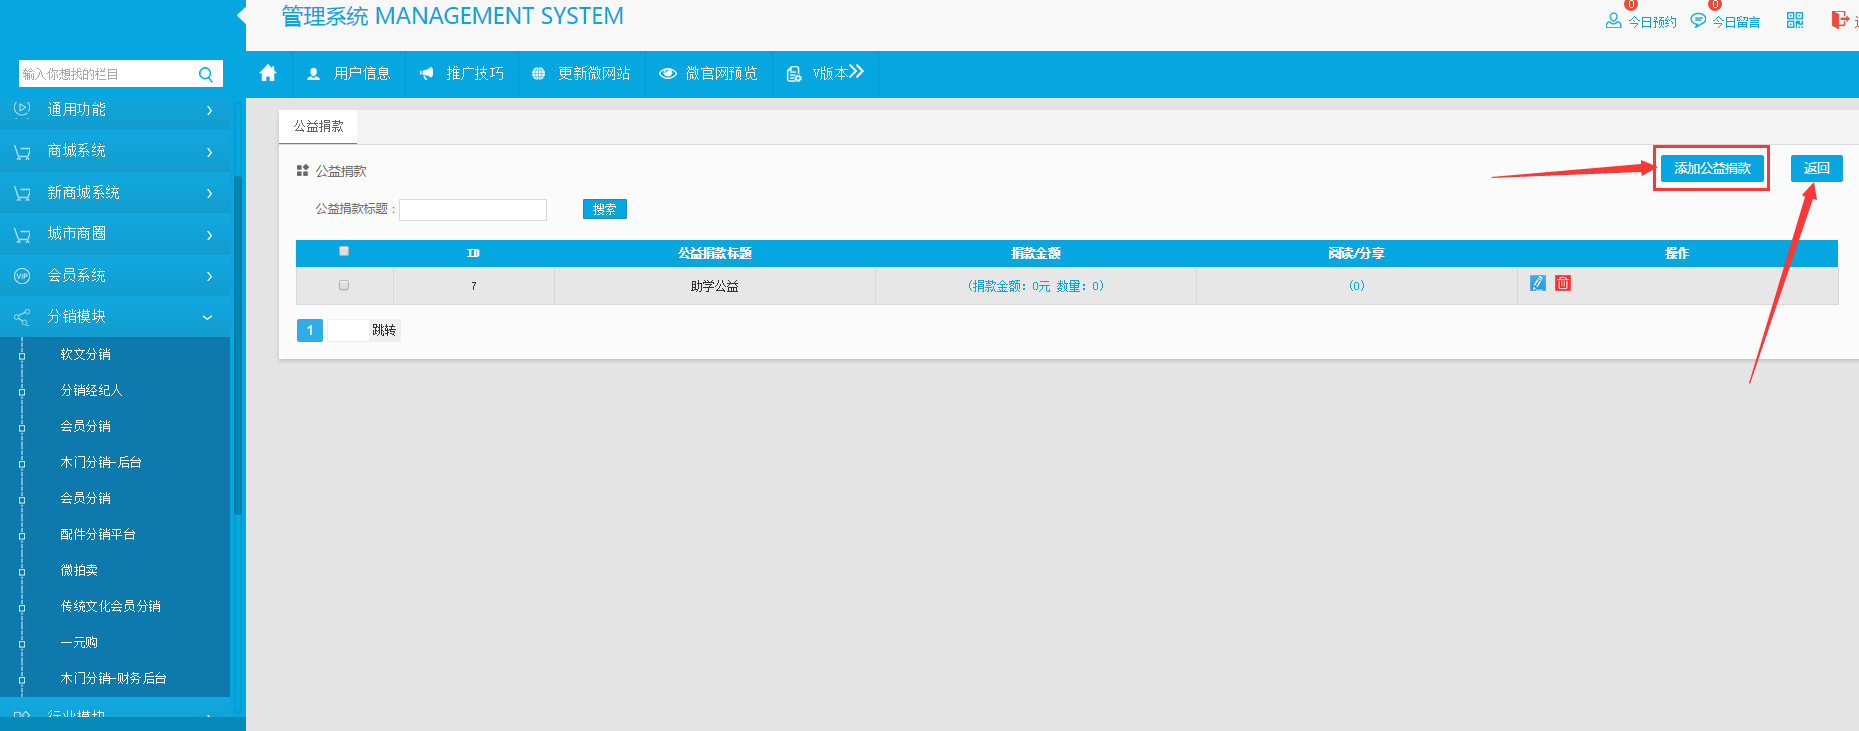The height and width of the screenshot is (731, 1859).
Task: Tick the checkbox for row ID 7
Action: (344, 285)
